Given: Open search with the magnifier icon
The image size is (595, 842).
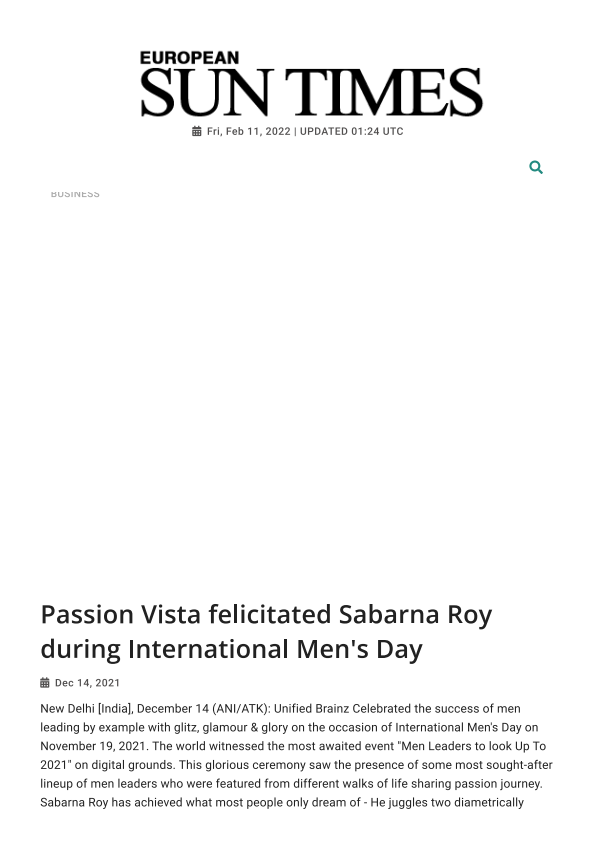Looking at the screenshot, I should (535, 168).
